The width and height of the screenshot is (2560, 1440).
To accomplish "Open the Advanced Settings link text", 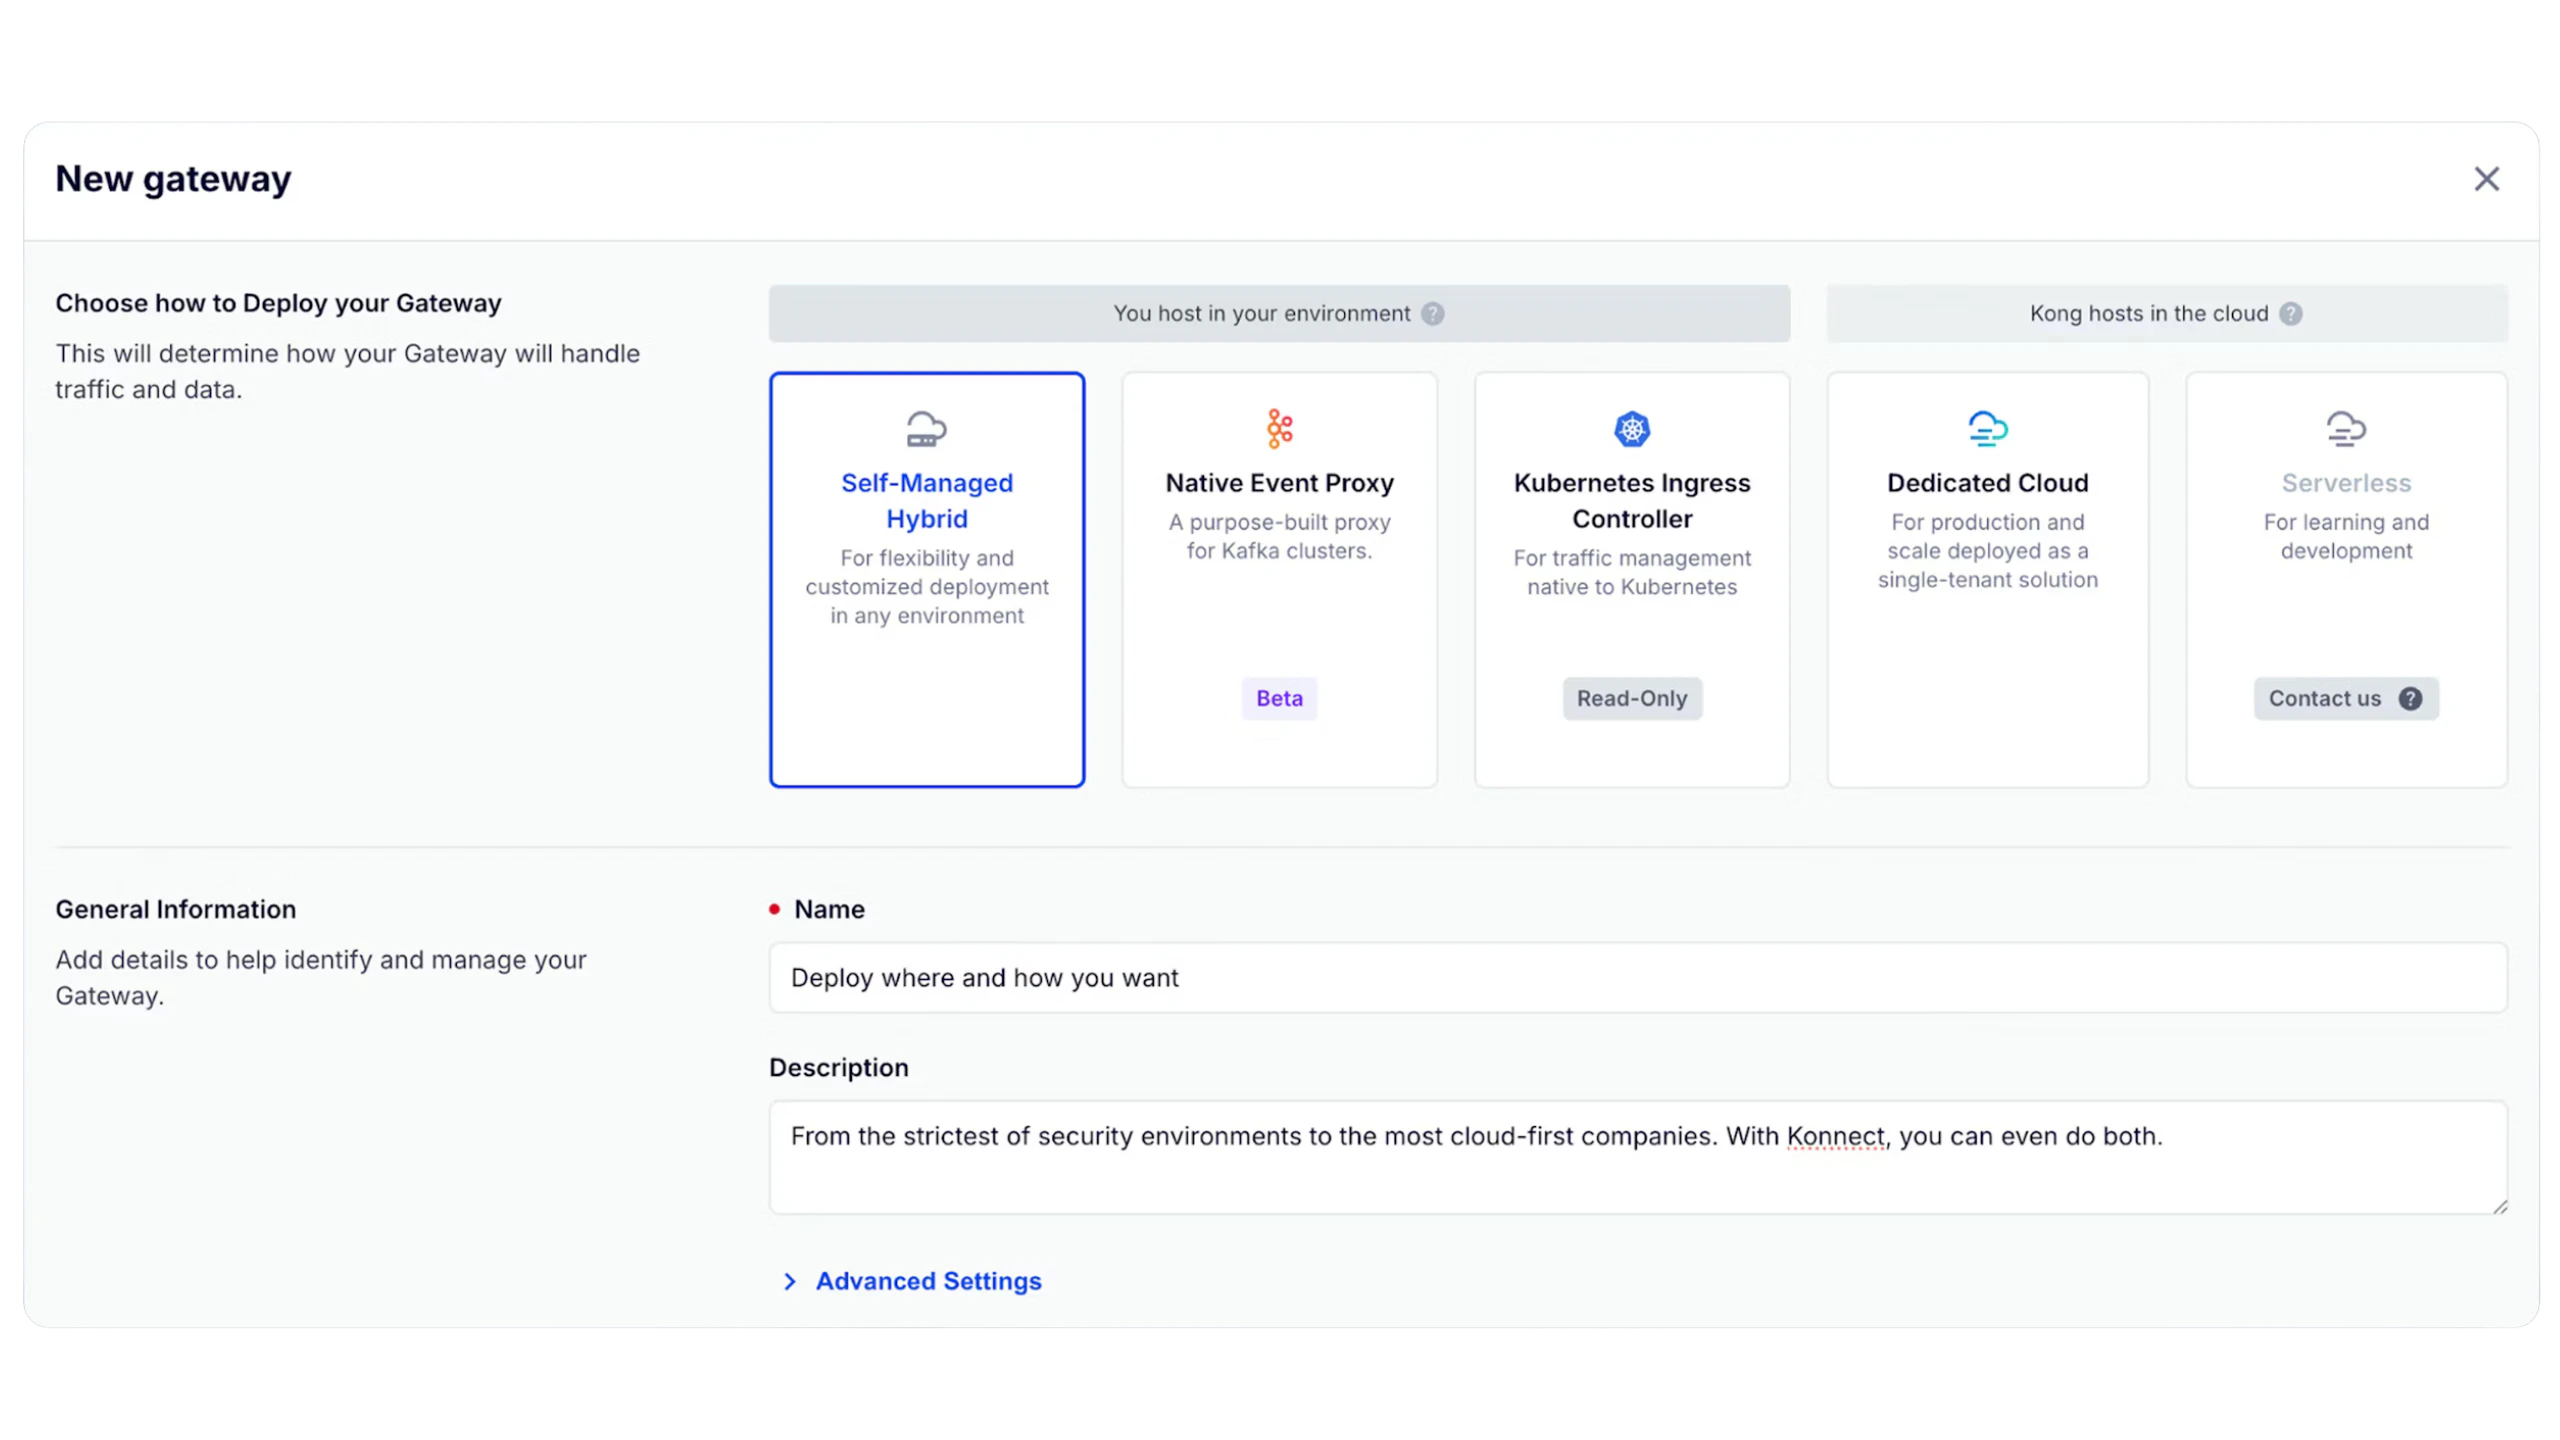I will (928, 1281).
